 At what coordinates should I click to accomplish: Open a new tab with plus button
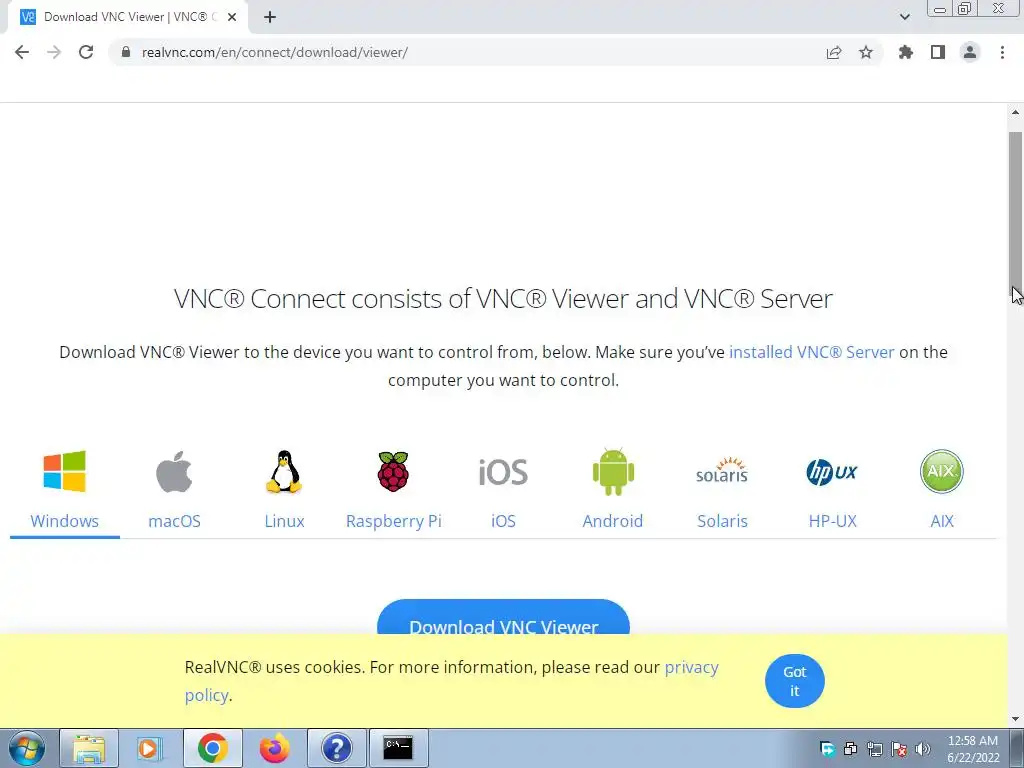[x=270, y=17]
